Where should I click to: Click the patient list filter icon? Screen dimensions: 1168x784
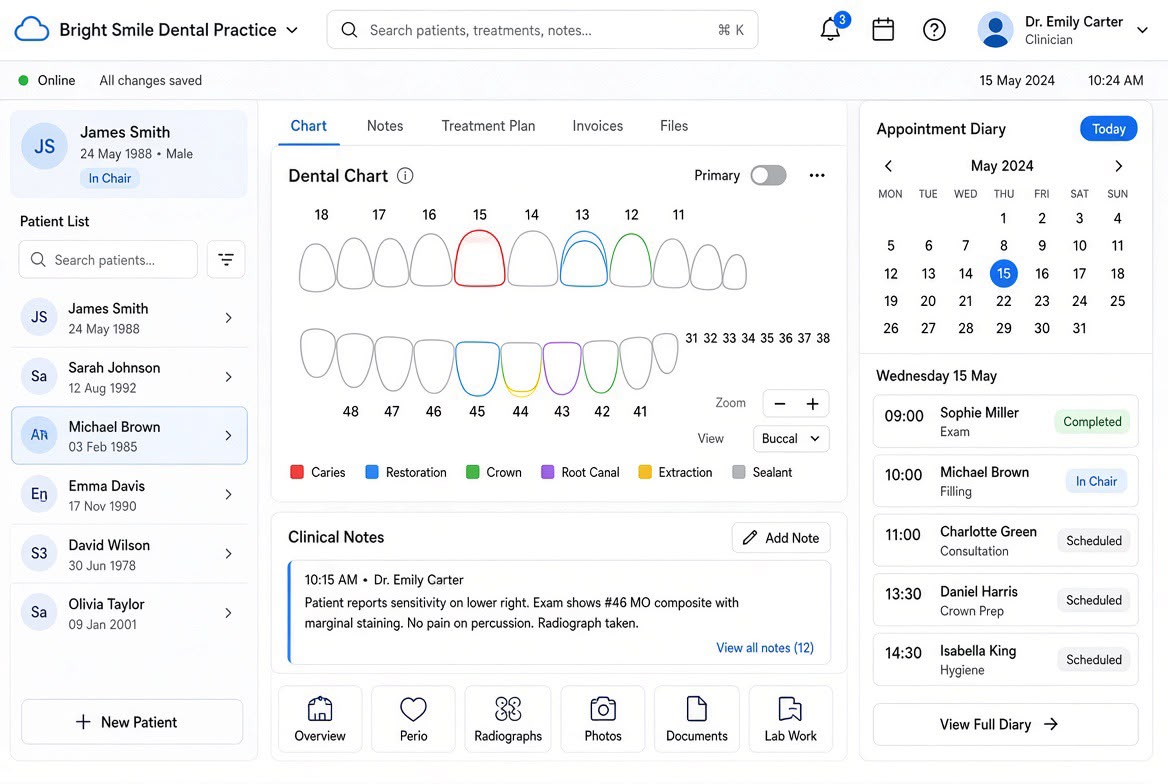tap(226, 259)
